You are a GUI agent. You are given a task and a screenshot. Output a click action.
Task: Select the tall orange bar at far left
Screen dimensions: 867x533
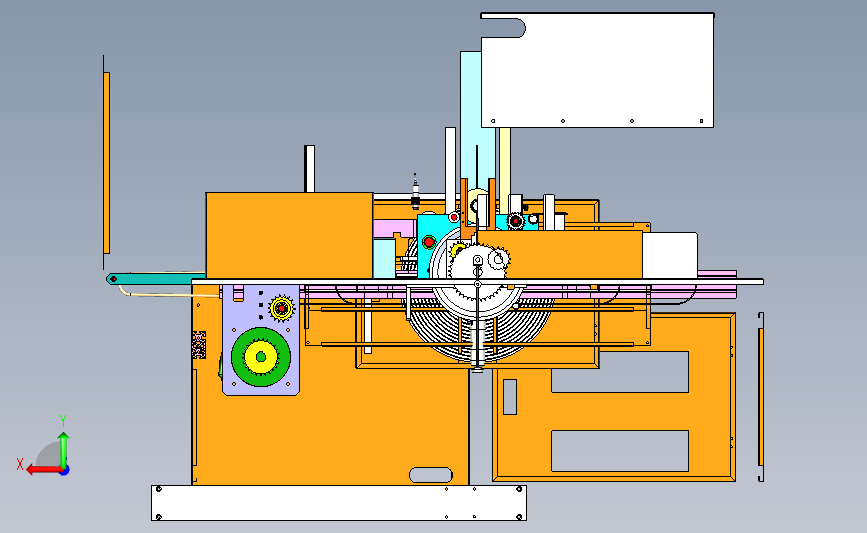point(107,163)
